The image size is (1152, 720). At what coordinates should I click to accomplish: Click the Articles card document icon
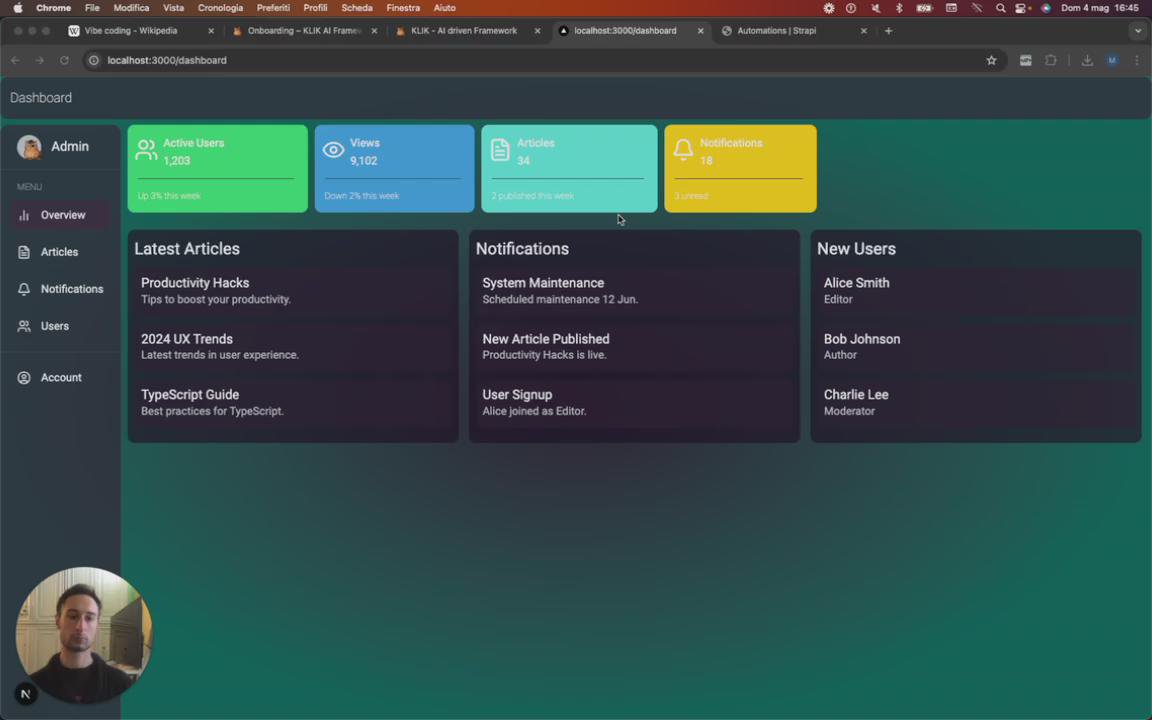tap(500, 150)
